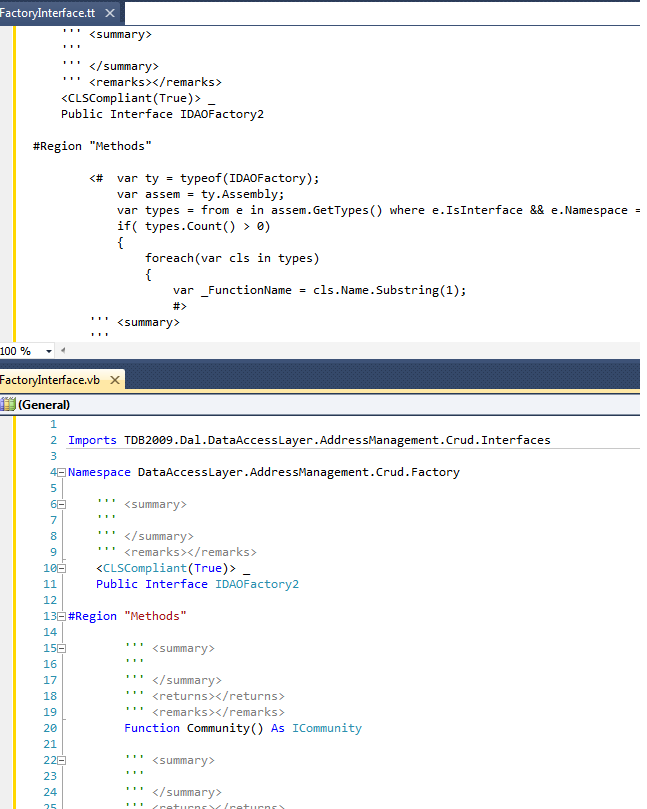Collapse the Methods region at line 13
Image resolution: width=647 pixels, height=809 pixels.
(x=62, y=617)
